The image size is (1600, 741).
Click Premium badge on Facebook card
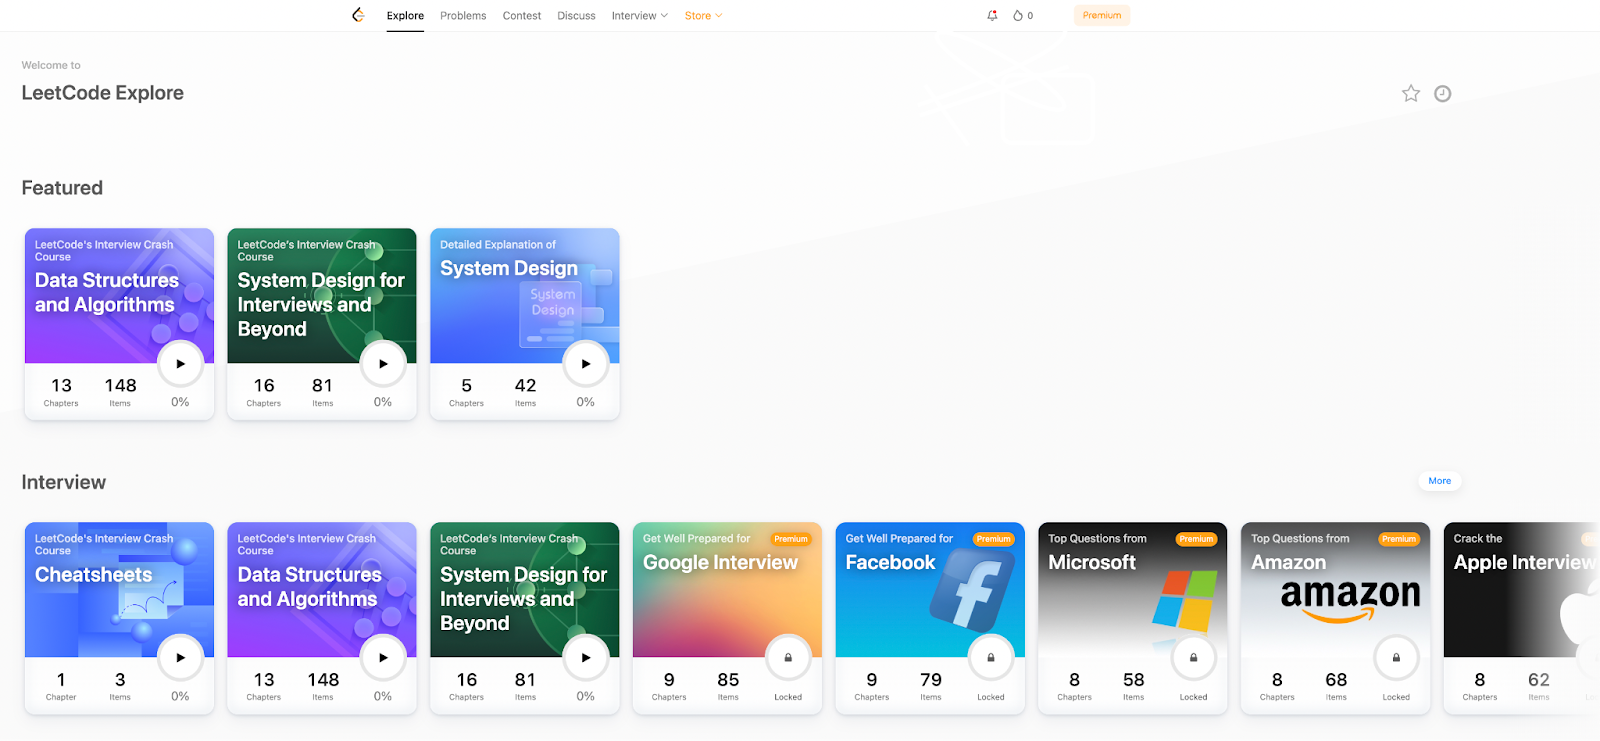(994, 539)
